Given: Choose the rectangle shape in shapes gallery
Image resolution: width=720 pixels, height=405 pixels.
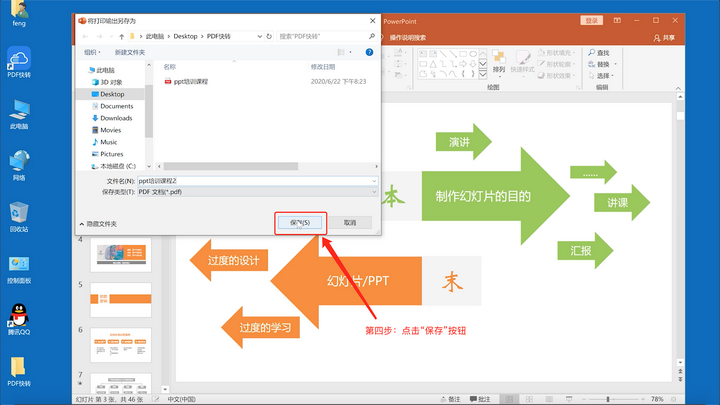Looking at the screenshot, I should point(463,54).
